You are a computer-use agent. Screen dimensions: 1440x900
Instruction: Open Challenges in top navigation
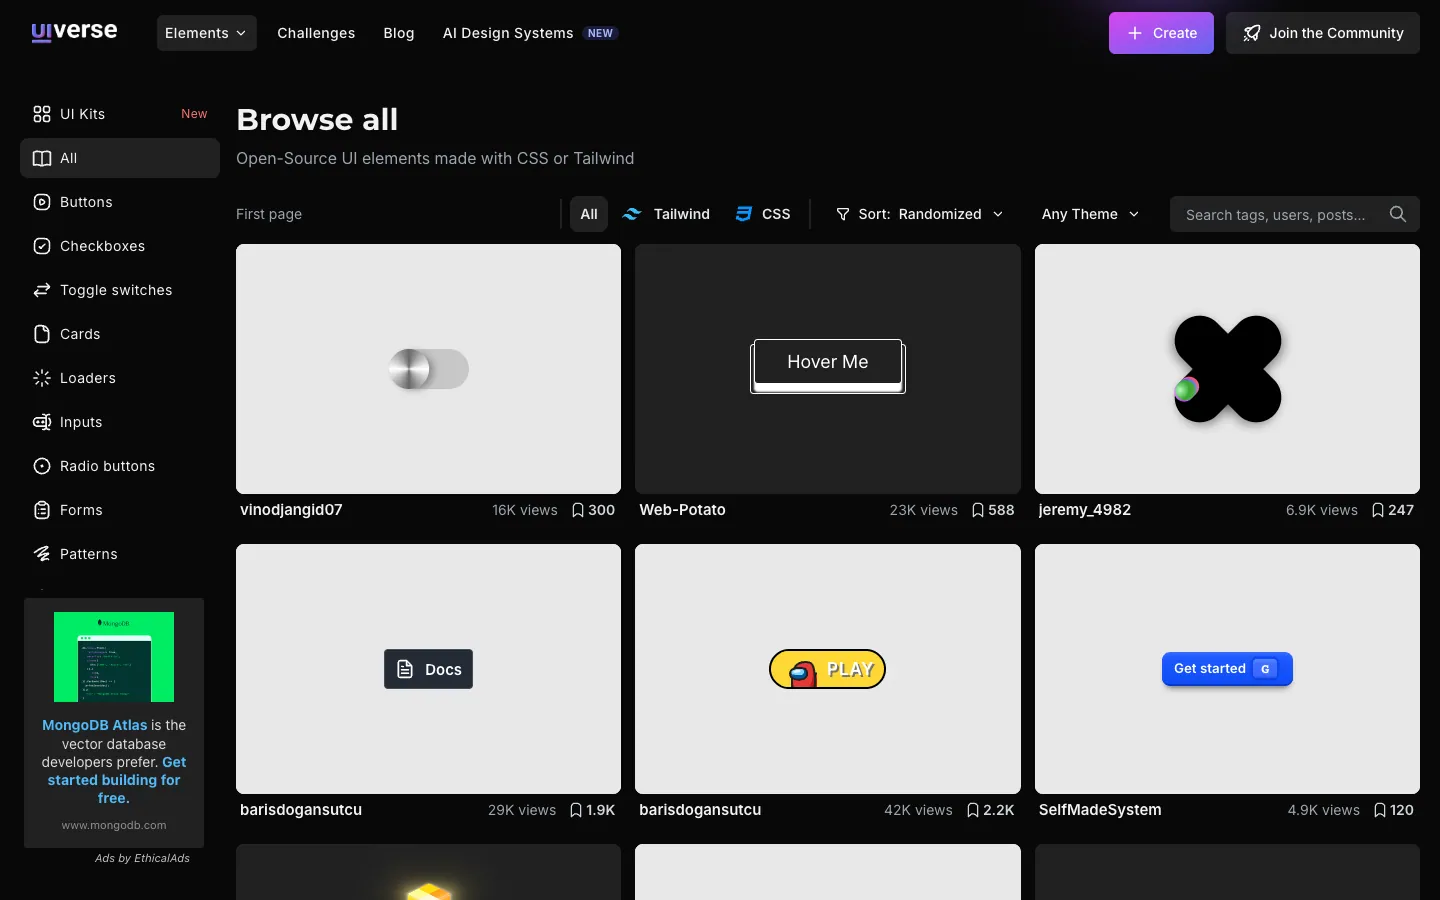(316, 33)
